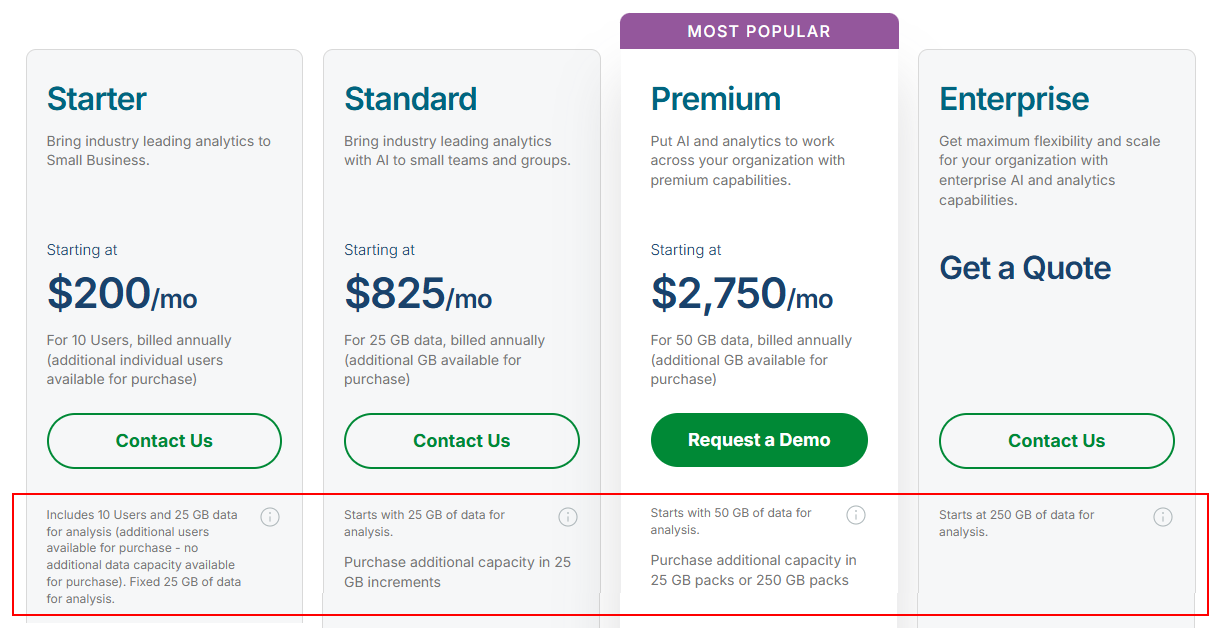This screenshot has height=637, width=1218.
Task: Click the Premium plan heading
Action: (x=716, y=98)
